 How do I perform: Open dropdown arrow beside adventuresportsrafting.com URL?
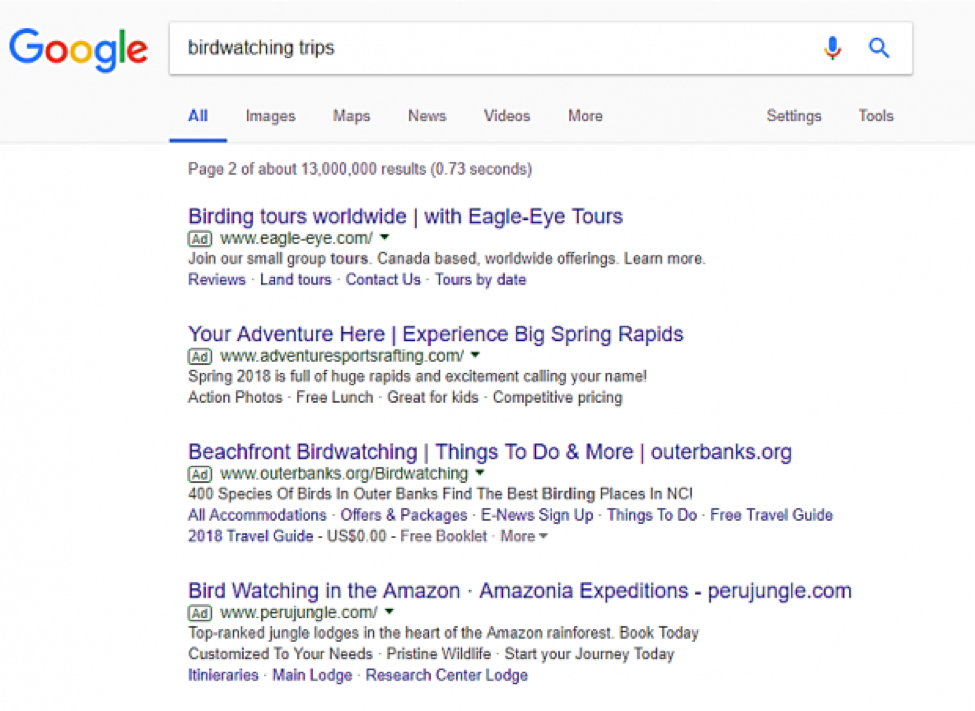tap(475, 355)
